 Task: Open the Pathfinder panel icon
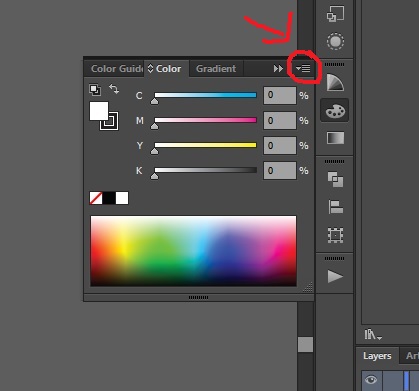coord(335,179)
